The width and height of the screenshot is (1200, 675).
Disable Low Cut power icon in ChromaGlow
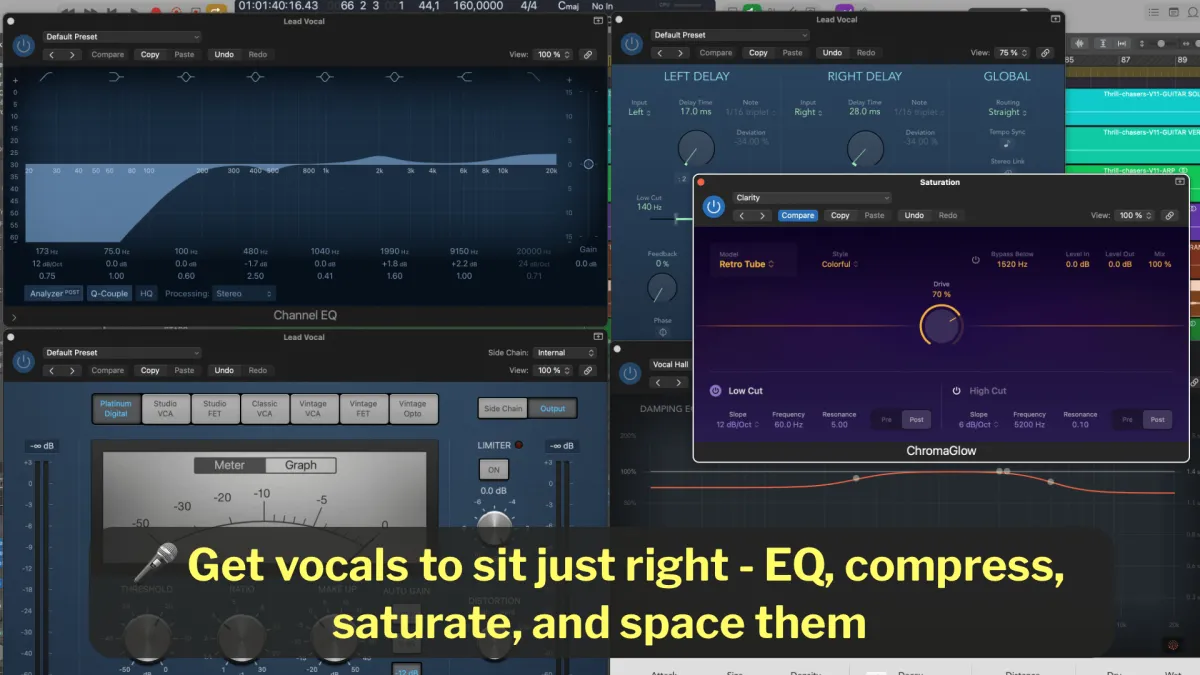(x=716, y=391)
